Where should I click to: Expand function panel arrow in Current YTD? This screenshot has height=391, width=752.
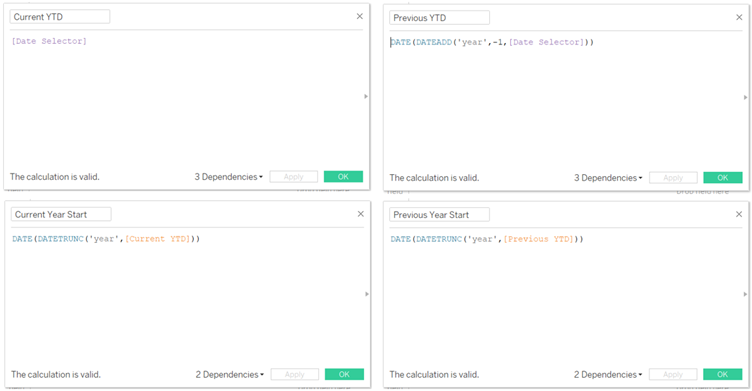tap(366, 96)
